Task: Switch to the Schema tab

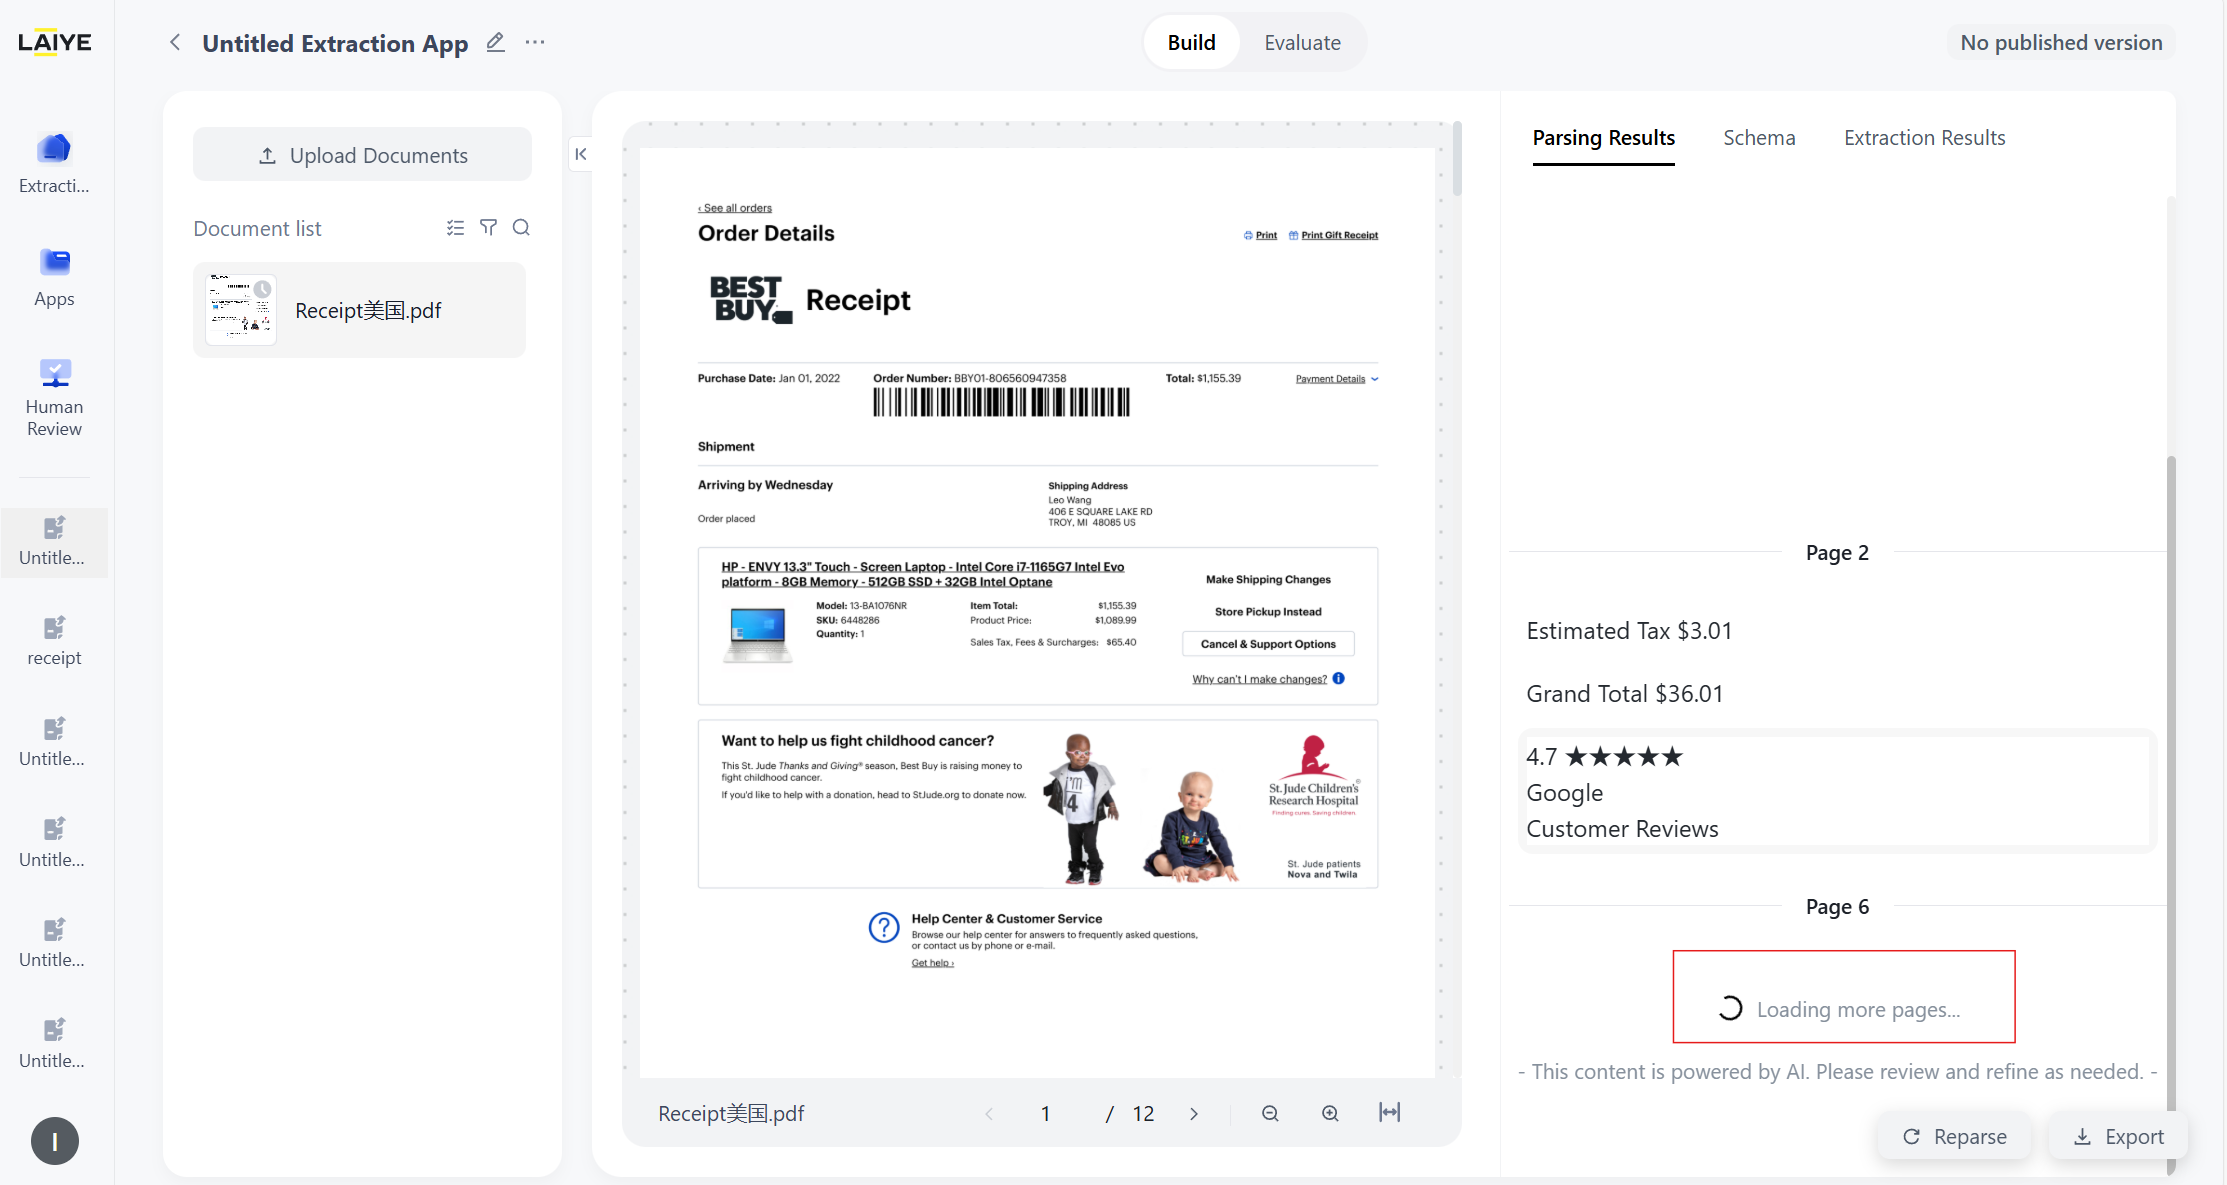Action: click(1759, 138)
